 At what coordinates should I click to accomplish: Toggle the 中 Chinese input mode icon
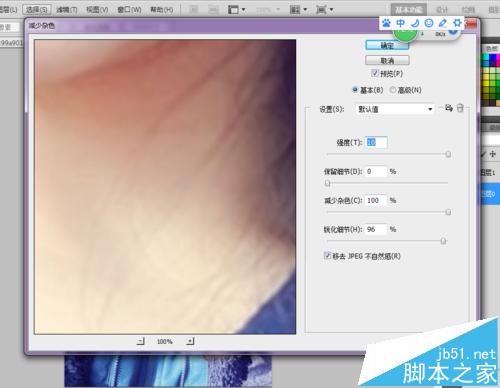click(x=401, y=23)
